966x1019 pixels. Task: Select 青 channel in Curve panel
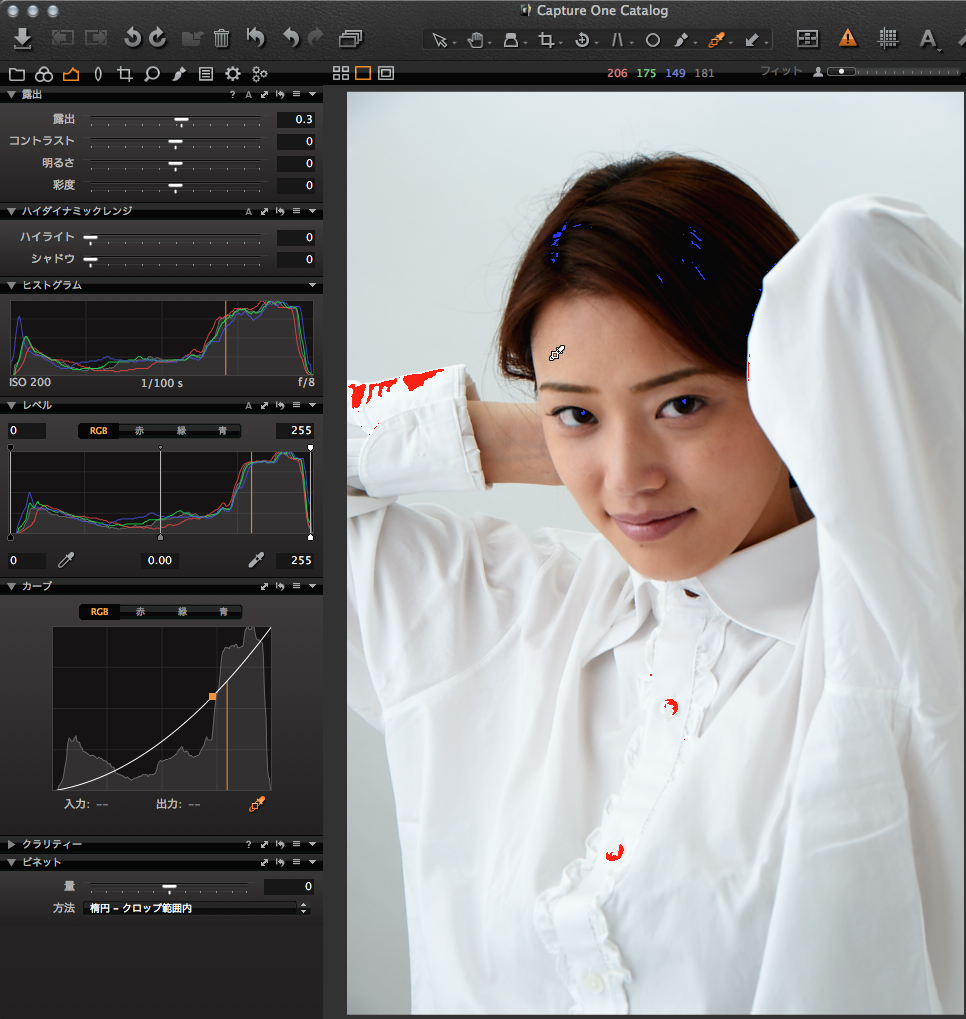(x=223, y=611)
